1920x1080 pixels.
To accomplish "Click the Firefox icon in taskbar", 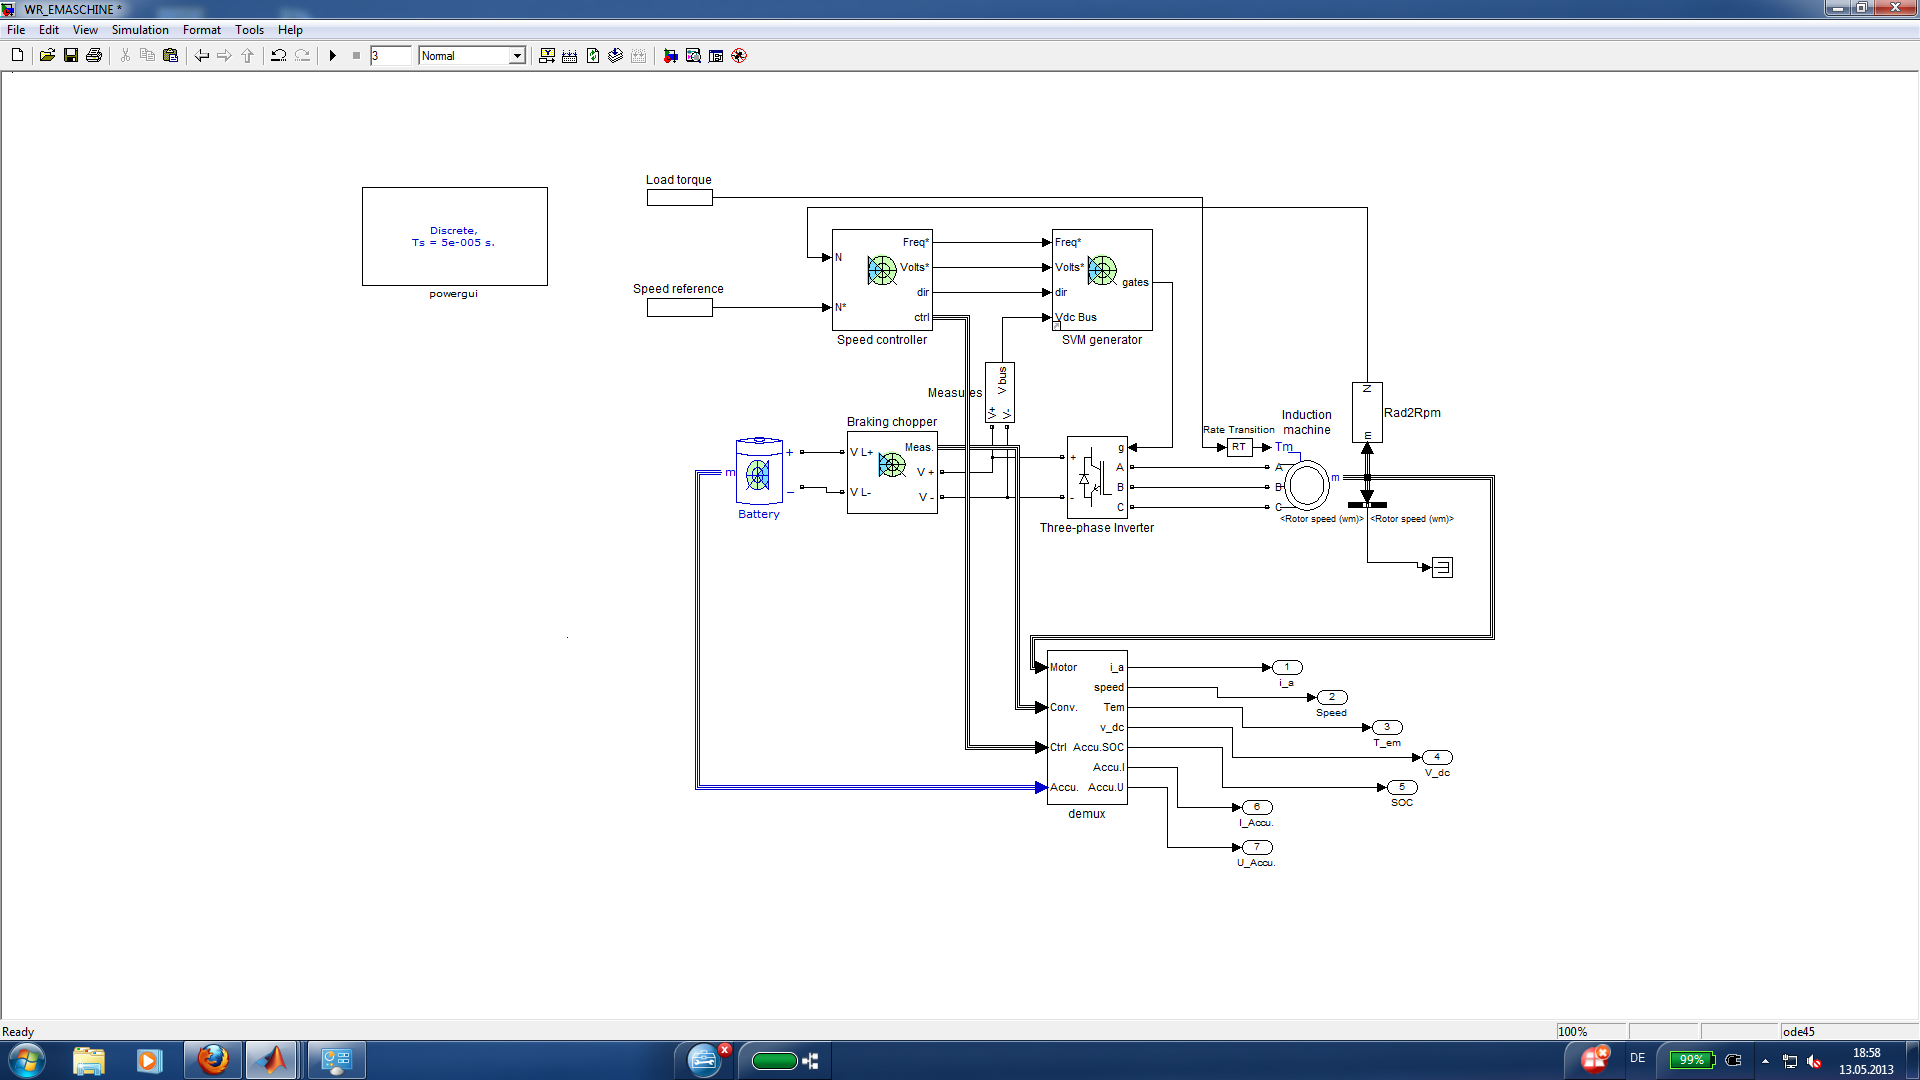I will pyautogui.click(x=212, y=1060).
